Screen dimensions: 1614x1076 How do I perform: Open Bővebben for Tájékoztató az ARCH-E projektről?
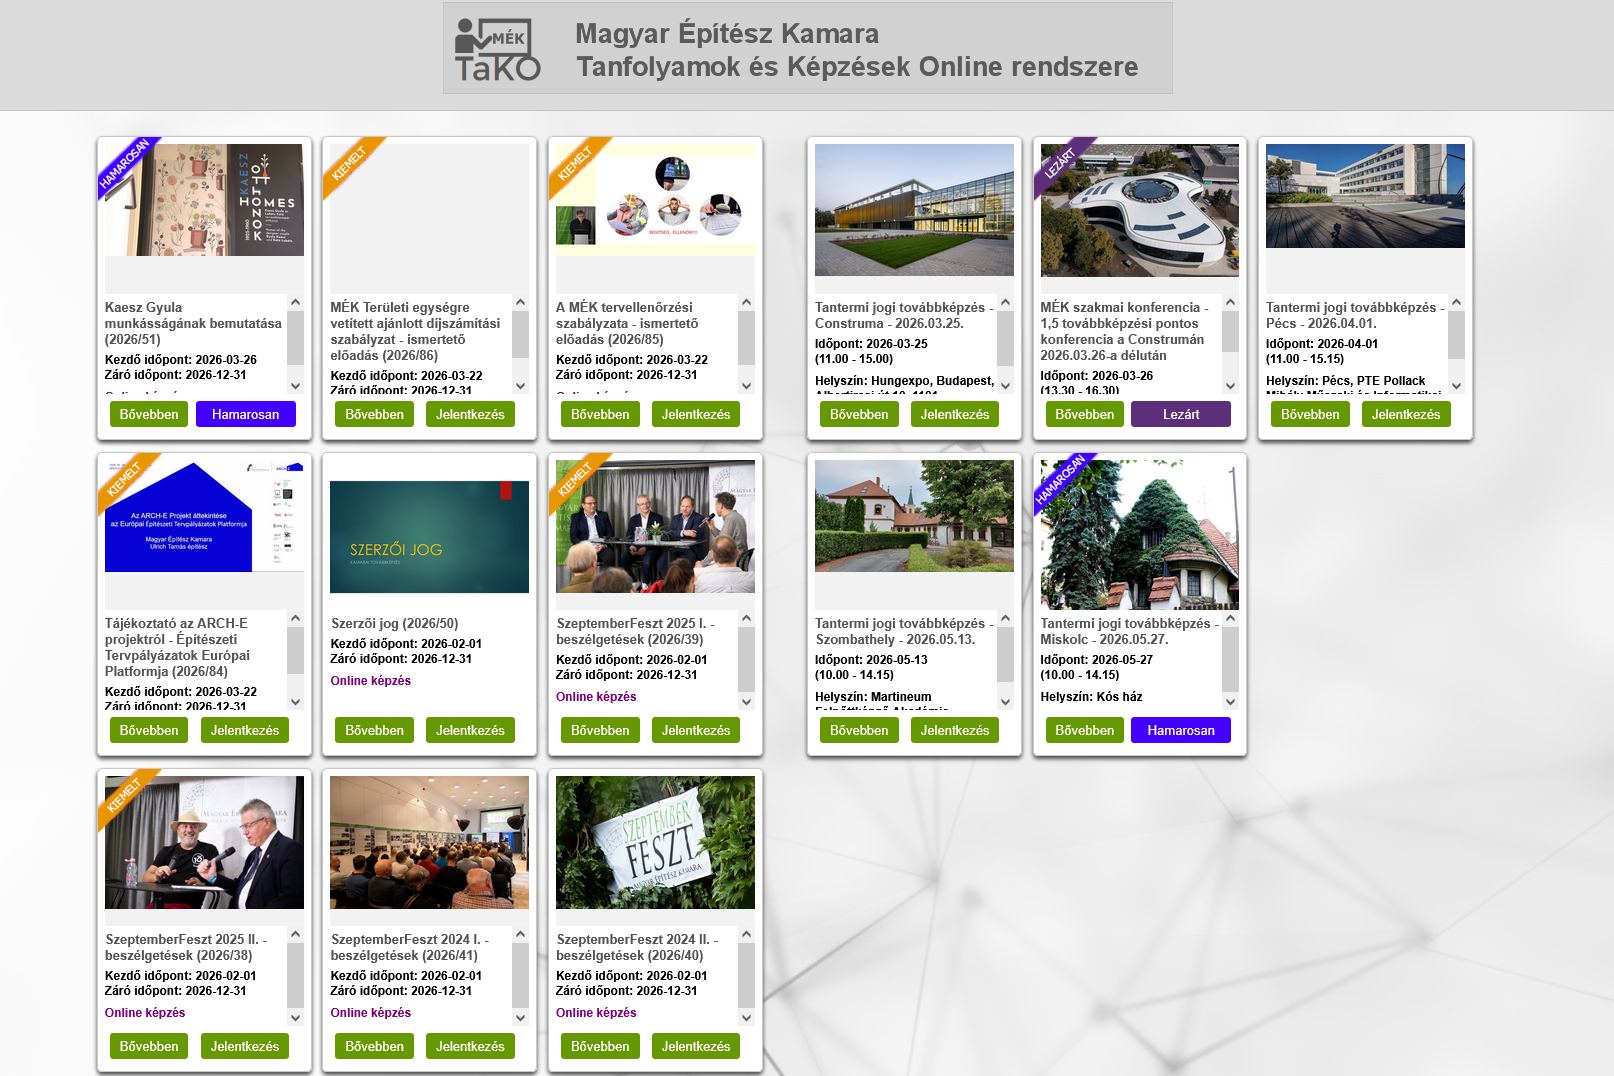pos(148,730)
